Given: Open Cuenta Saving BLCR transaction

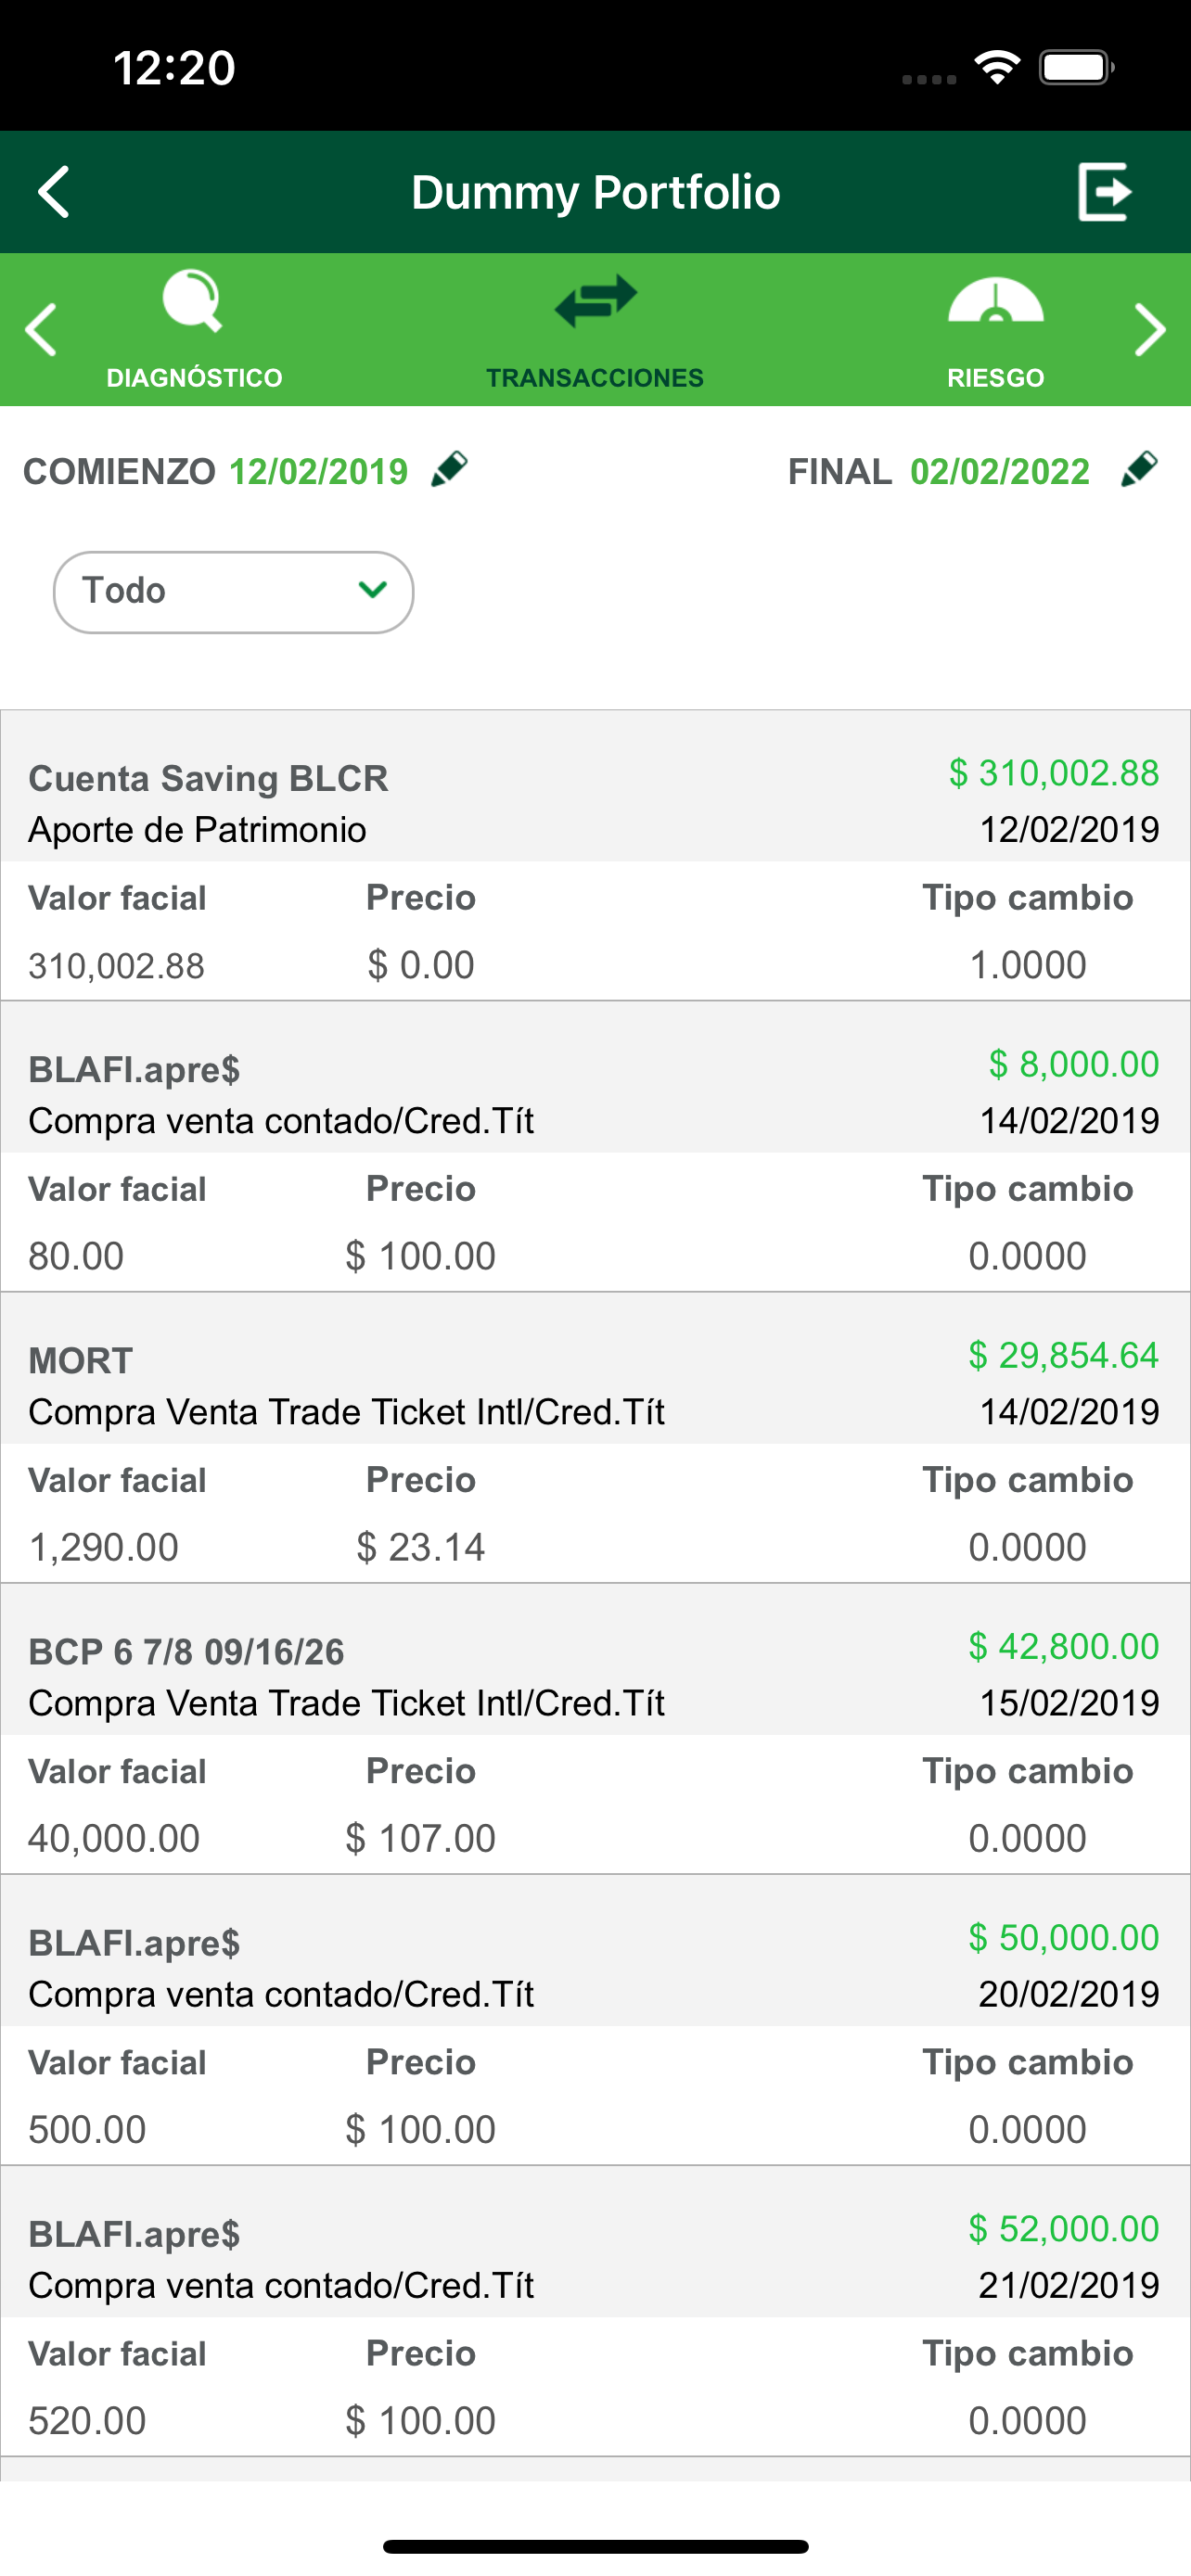Looking at the screenshot, I should tap(595, 856).
